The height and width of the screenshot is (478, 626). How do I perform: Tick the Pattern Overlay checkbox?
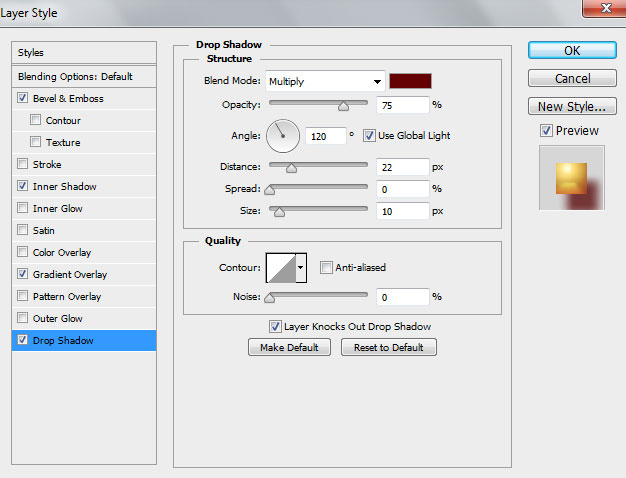pos(22,296)
